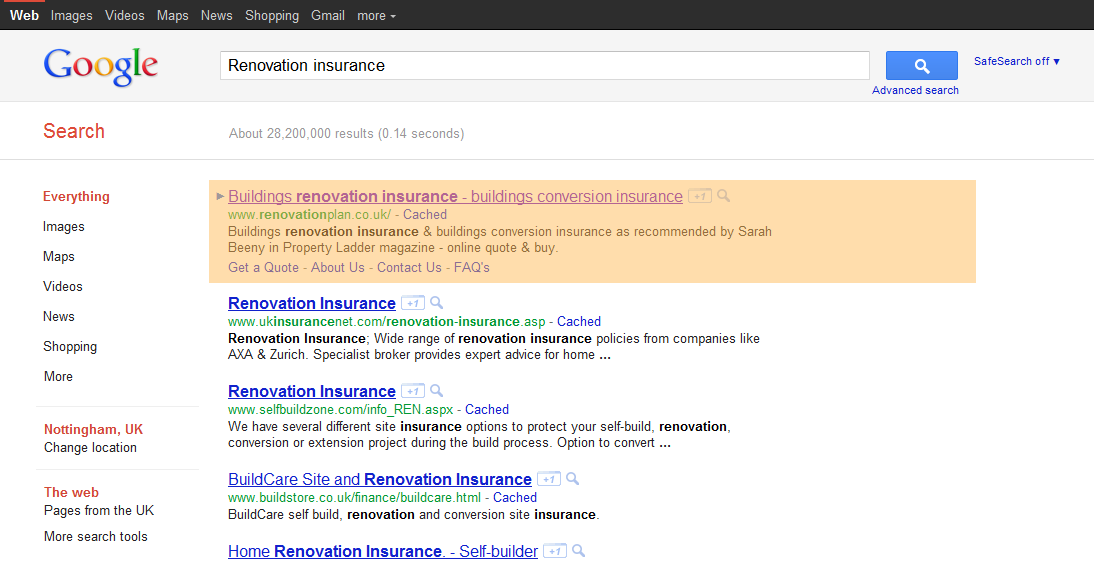Open Buildings renovation insurance result title
Image resolution: width=1094 pixels, height=564 pixels.
[455, 196]
